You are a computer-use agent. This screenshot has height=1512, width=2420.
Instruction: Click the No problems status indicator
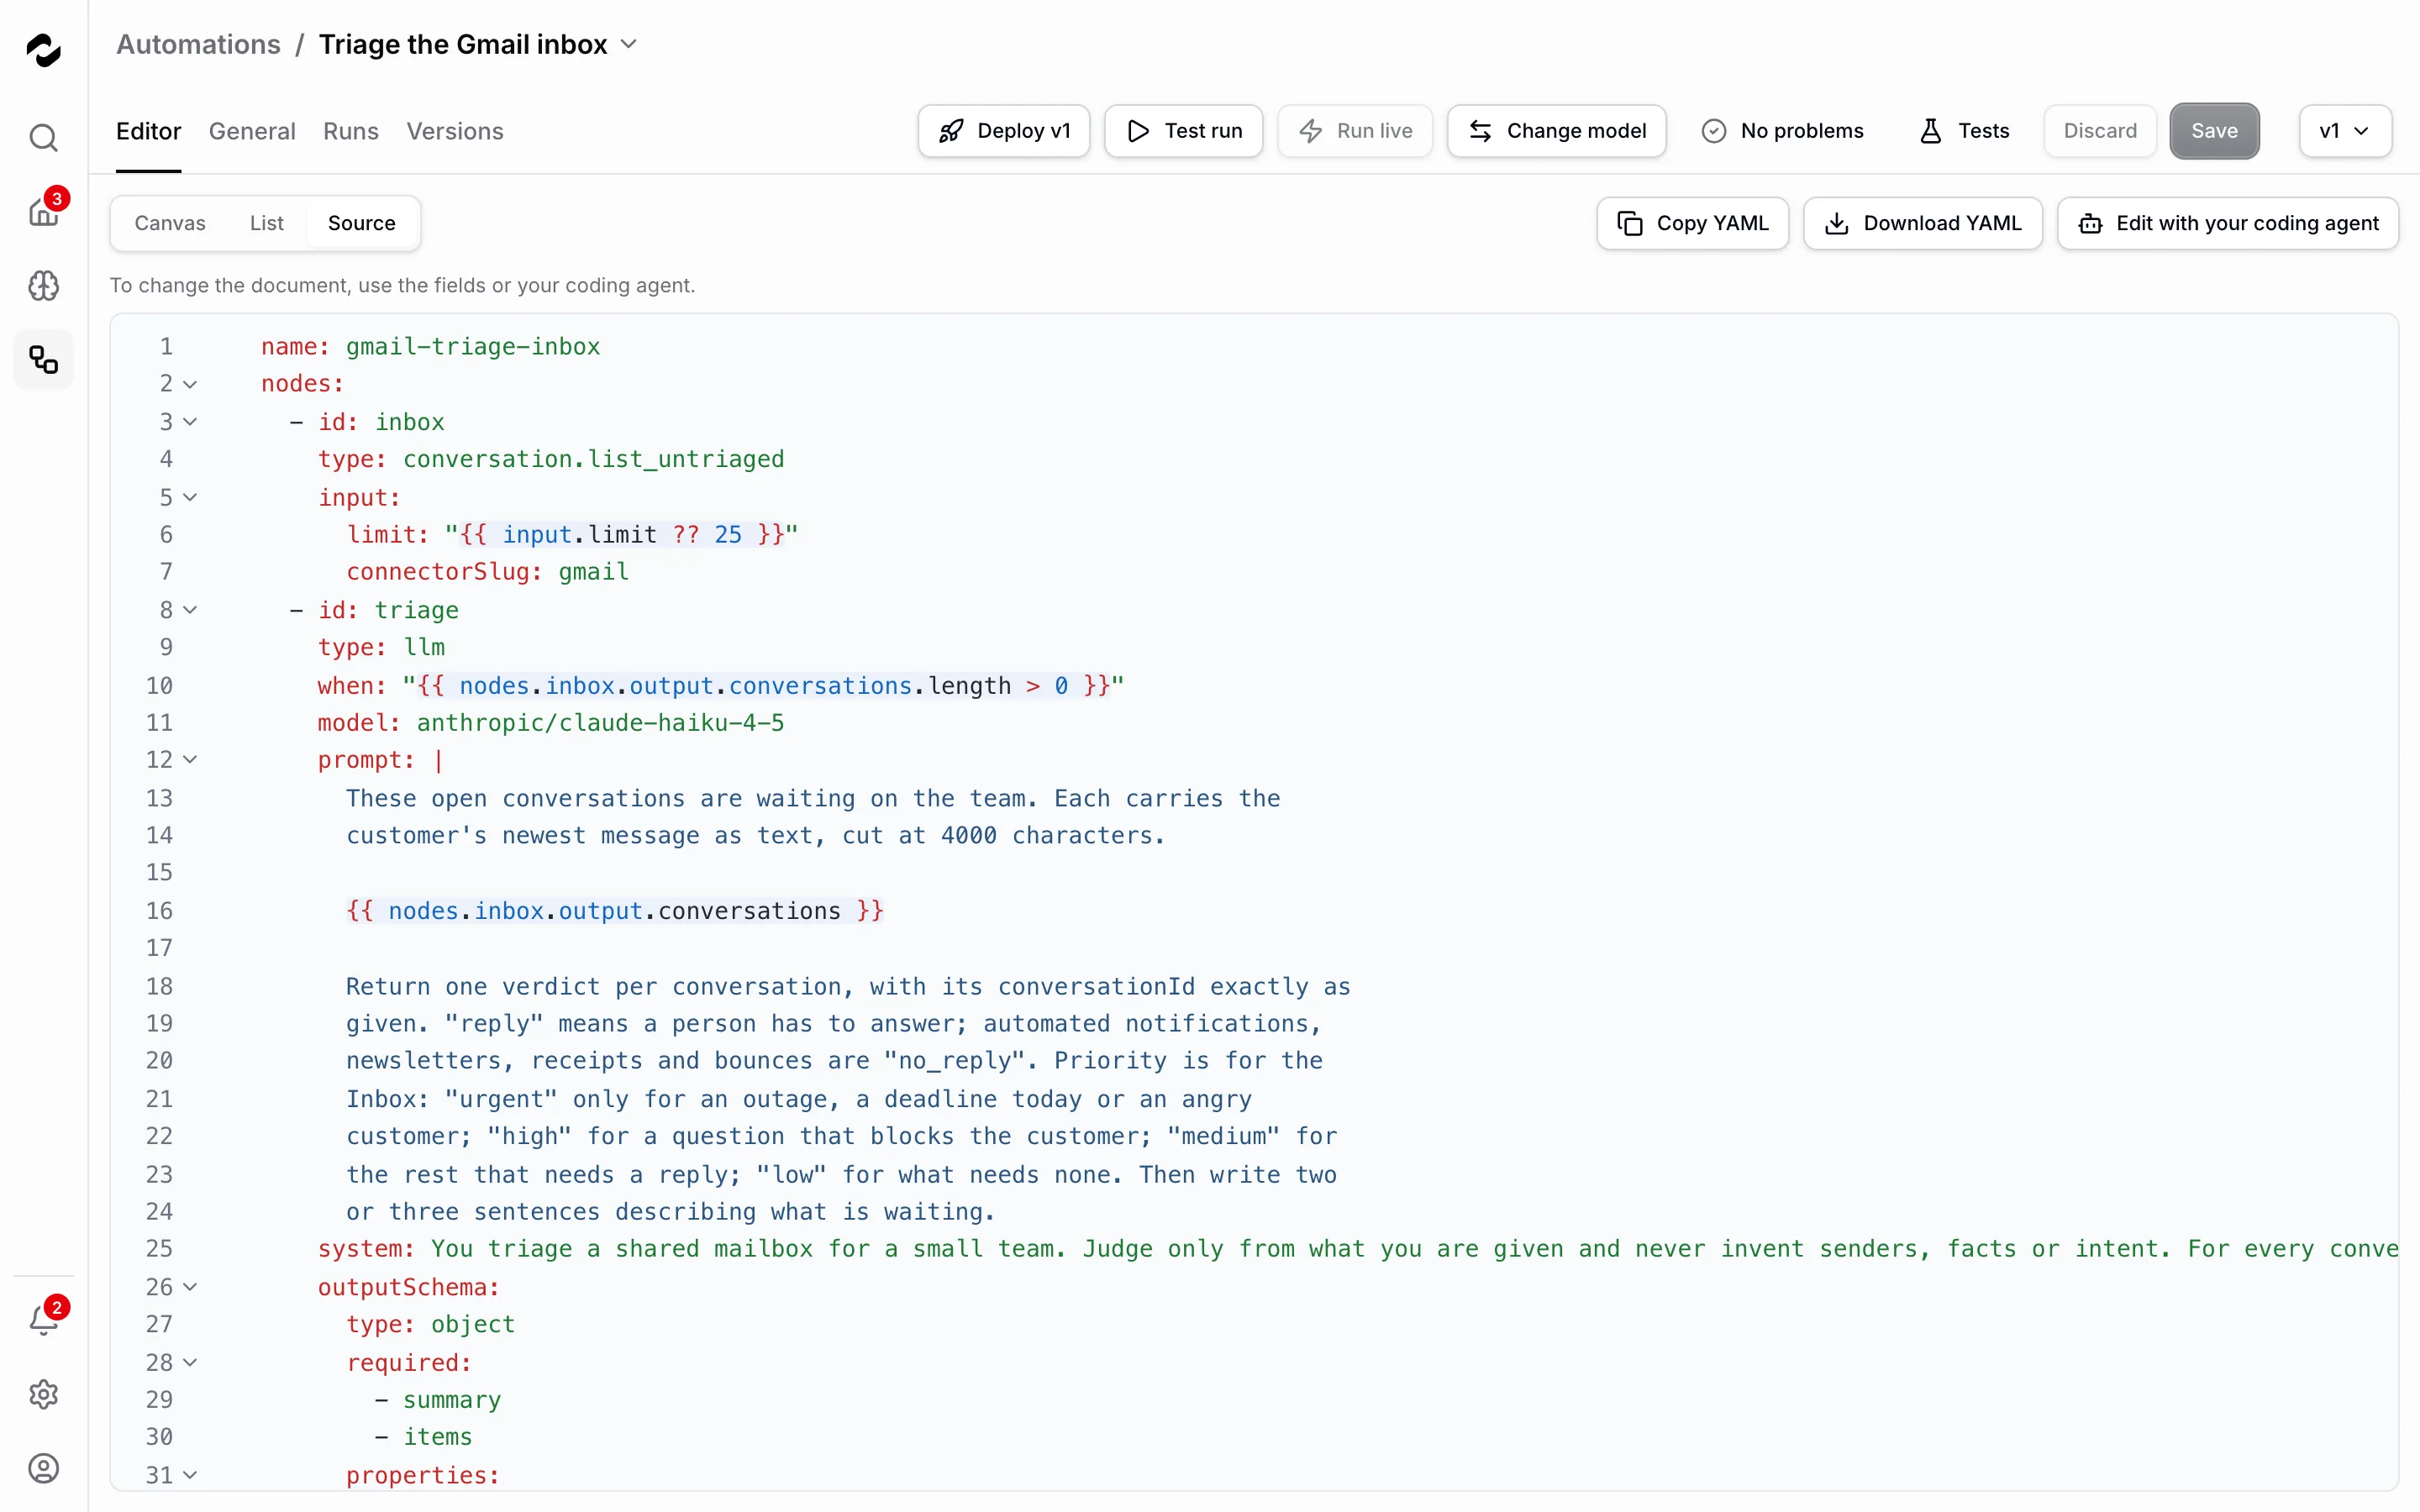(1782, 131)
